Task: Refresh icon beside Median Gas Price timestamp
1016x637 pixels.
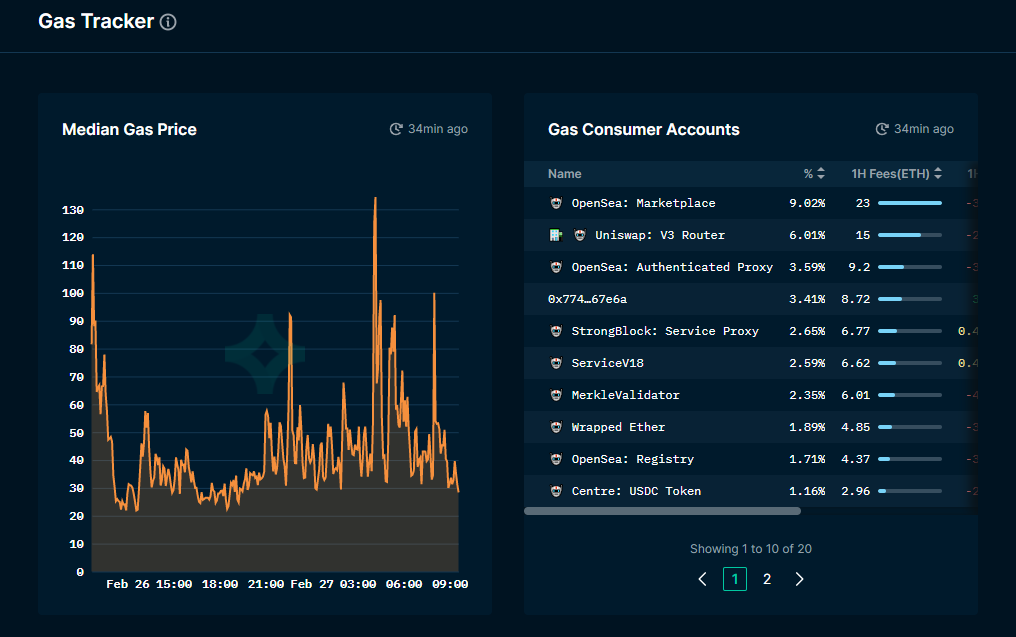Action: click(396, 129)
